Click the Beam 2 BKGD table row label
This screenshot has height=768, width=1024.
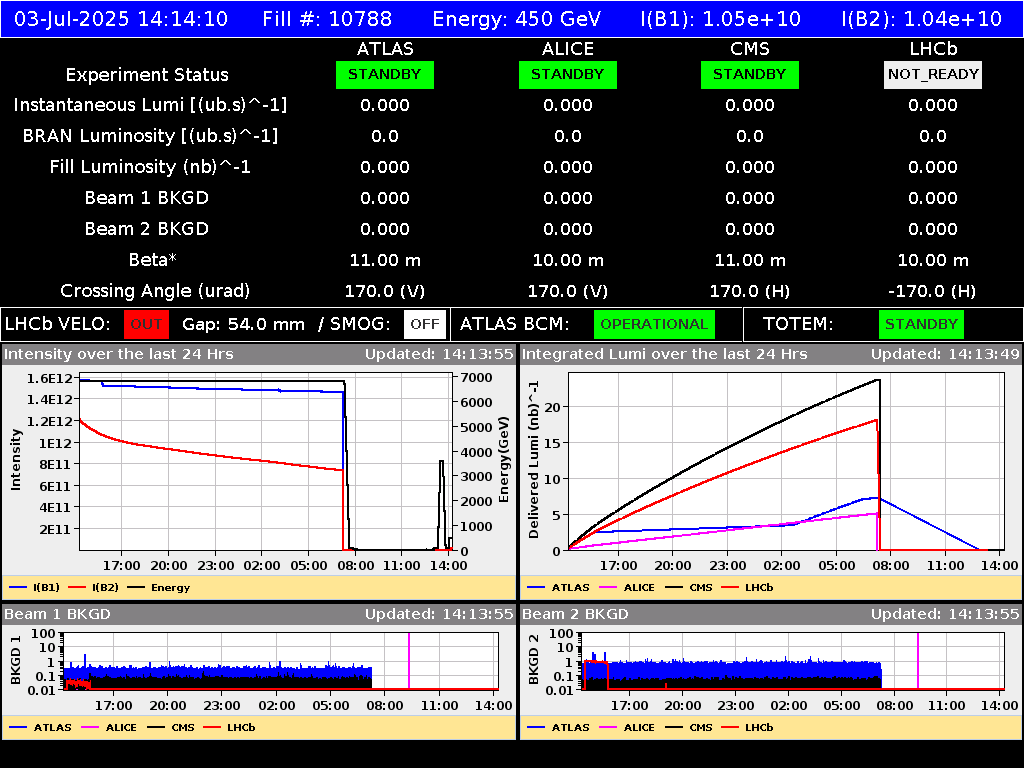coord(147,229)
